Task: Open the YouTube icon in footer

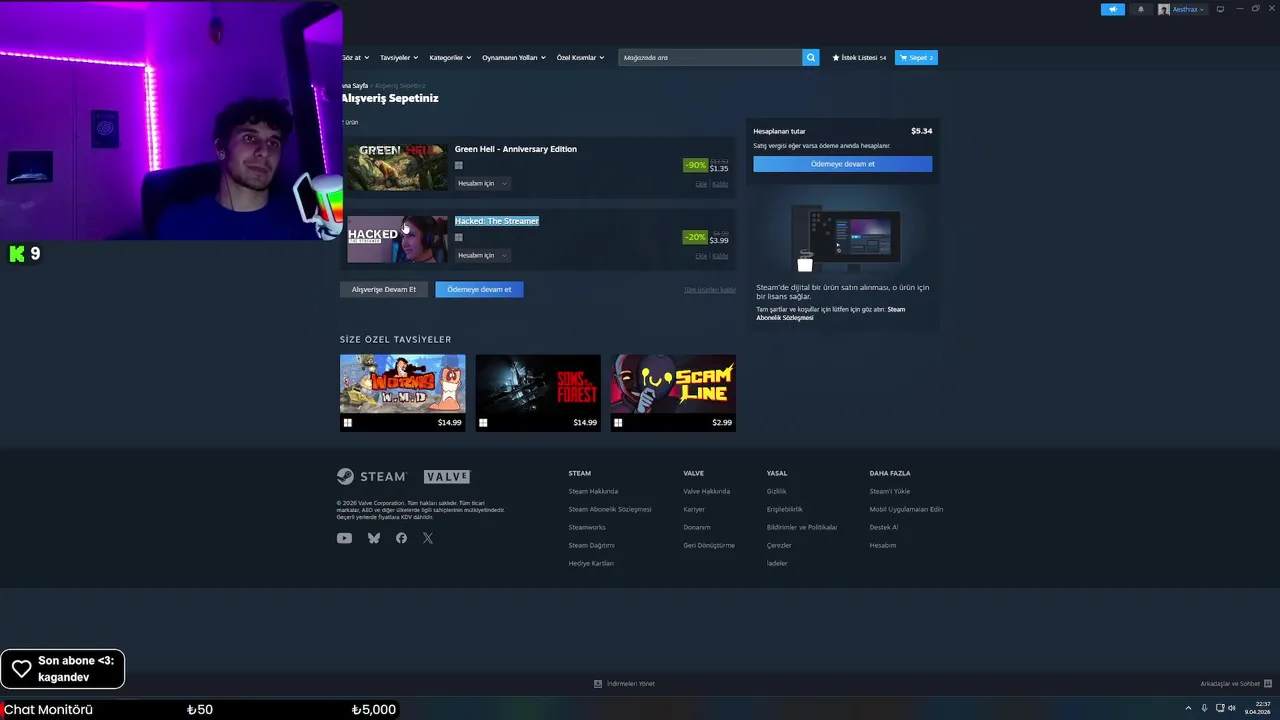Action: point(344,538)
